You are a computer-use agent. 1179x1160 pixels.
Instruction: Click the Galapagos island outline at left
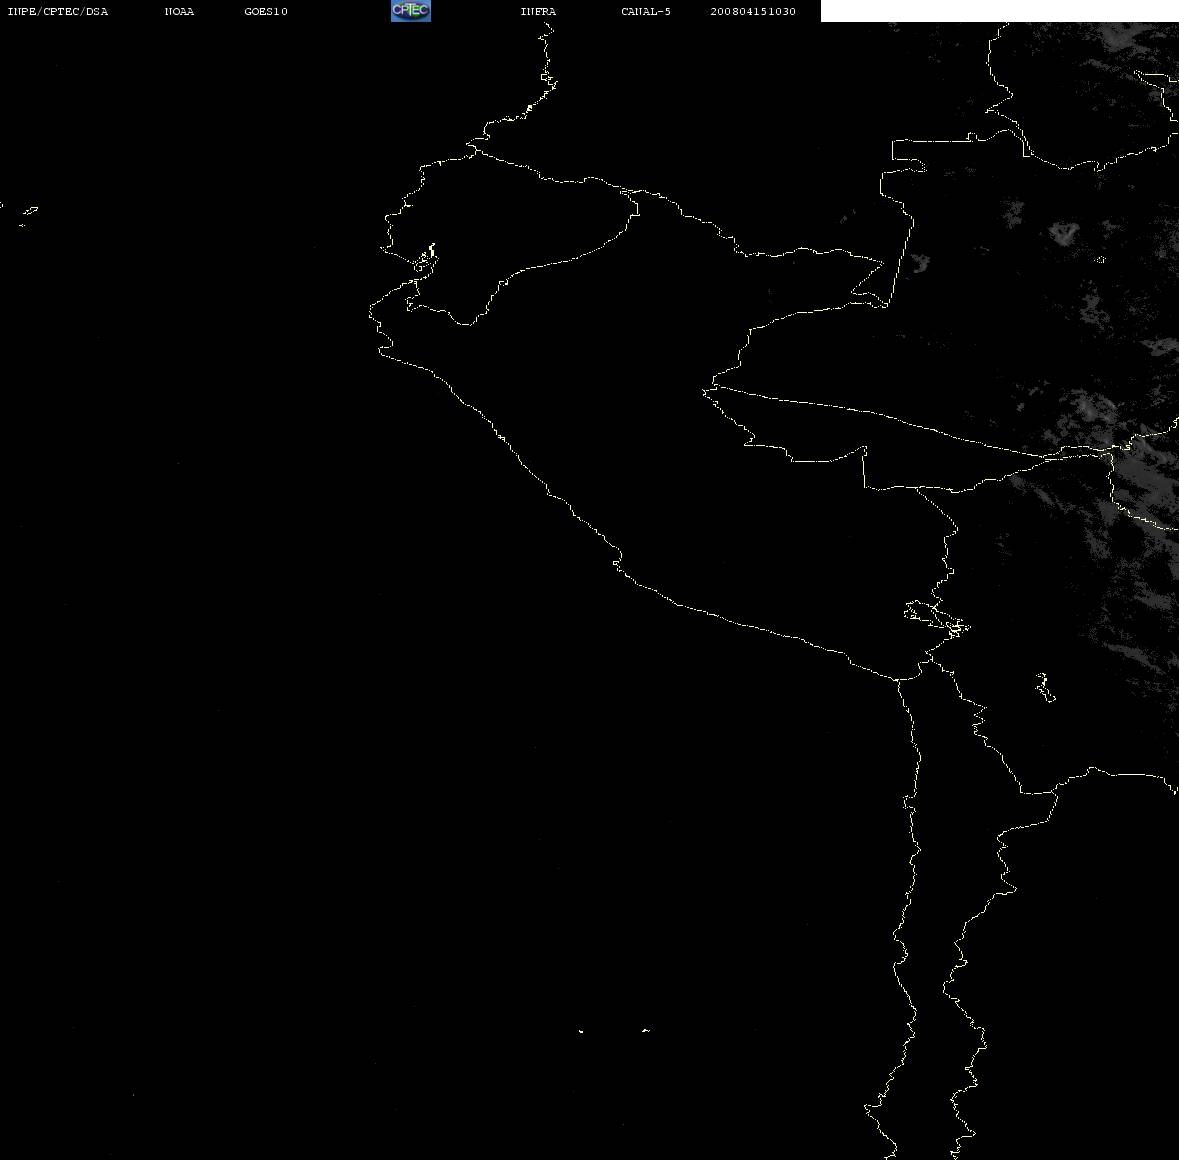pyautogui.click(x=29, y=212)
